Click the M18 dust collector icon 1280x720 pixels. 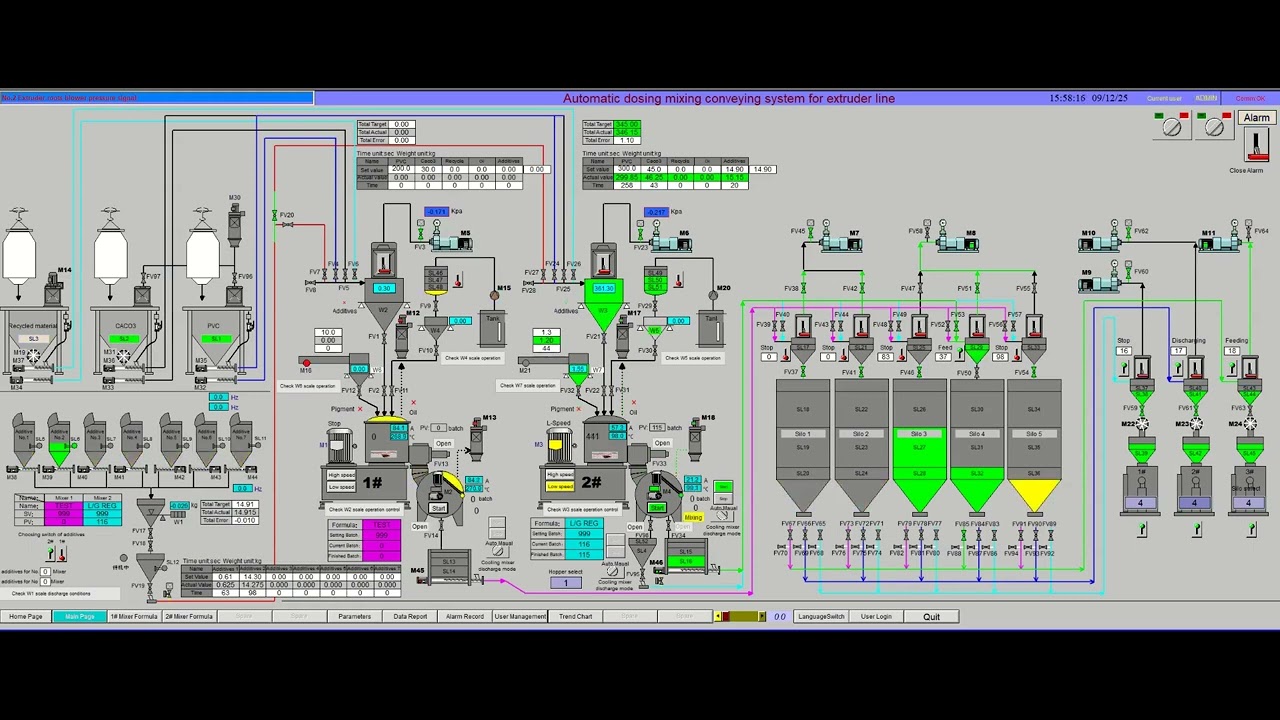[x=696, y=437]
